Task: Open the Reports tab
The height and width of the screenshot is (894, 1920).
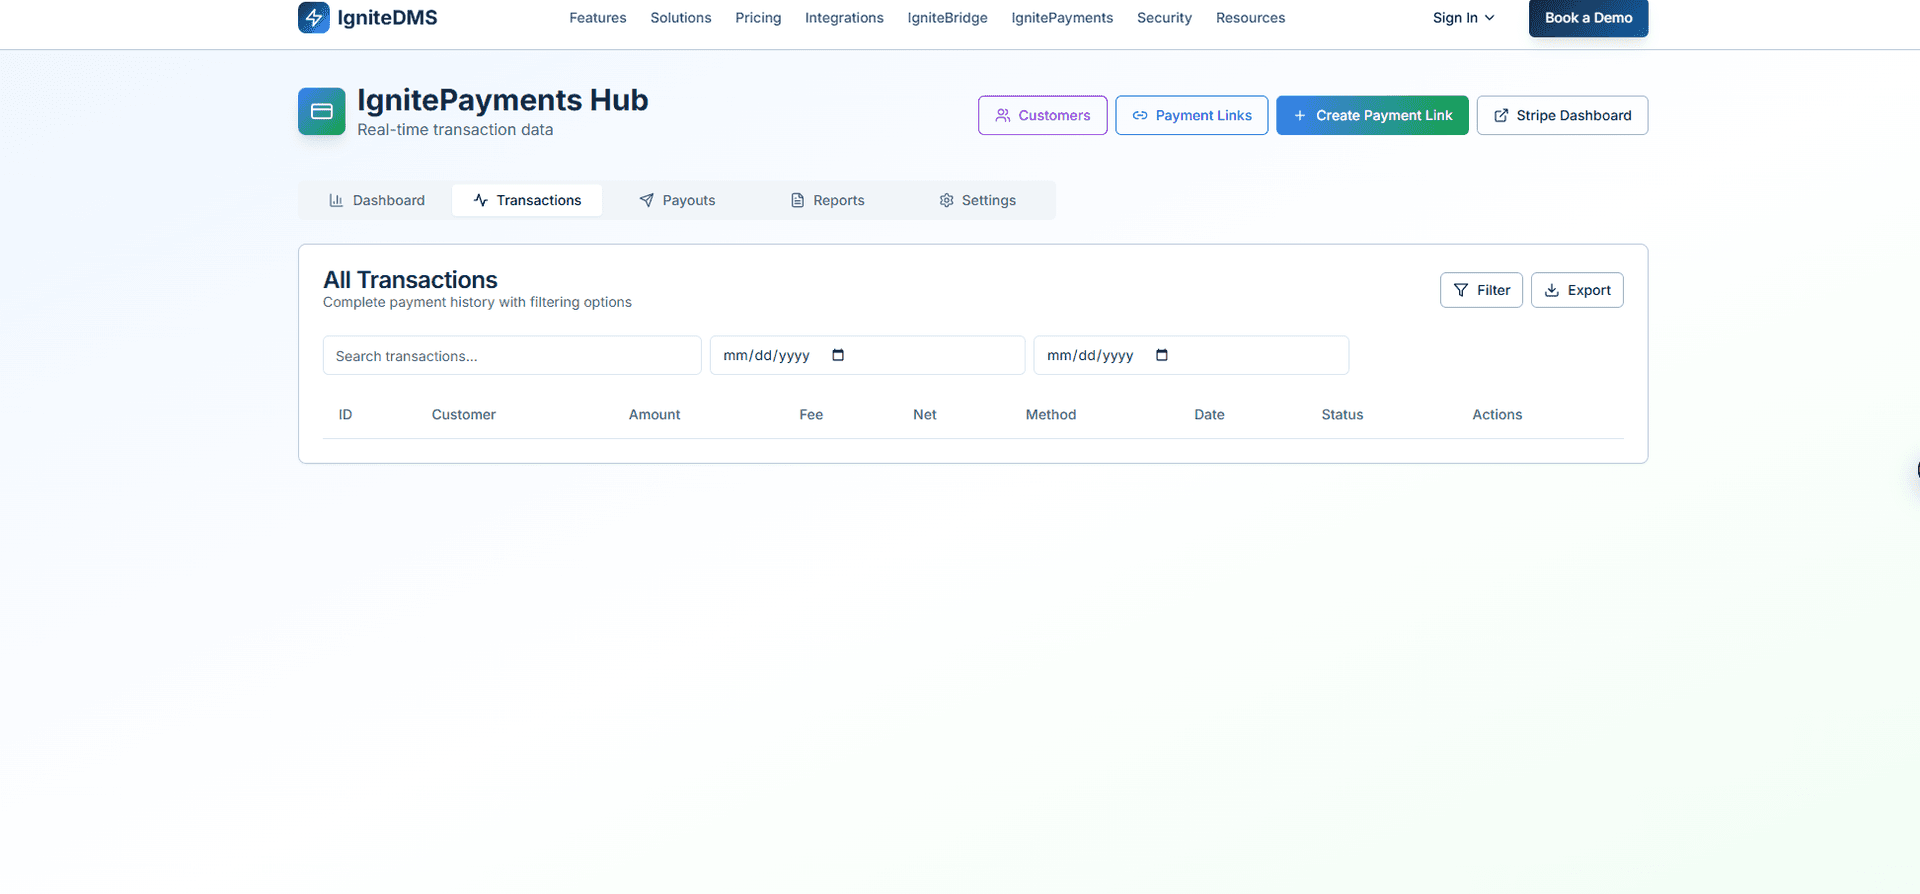Action: point(827,200)
